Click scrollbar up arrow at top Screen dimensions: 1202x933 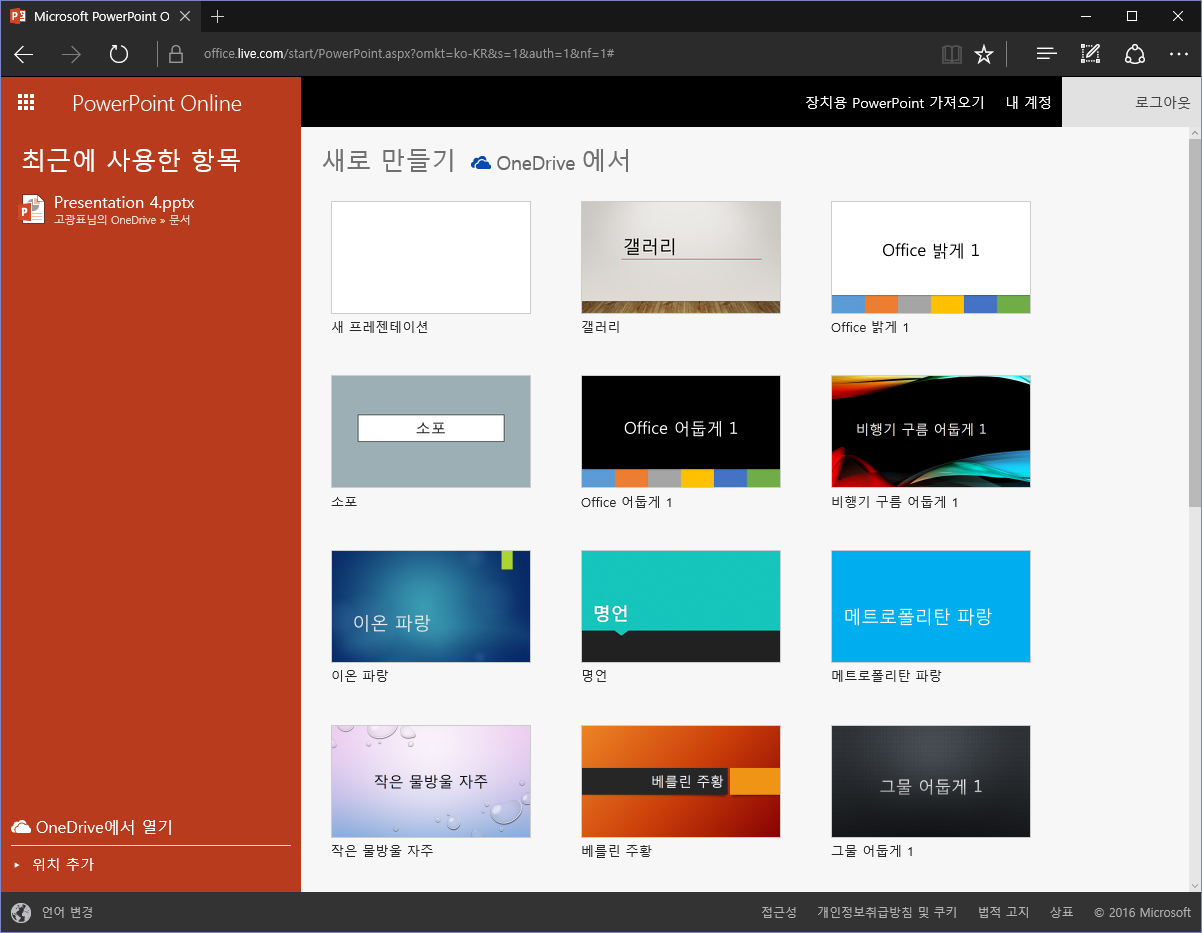(x=1194, y=133)
